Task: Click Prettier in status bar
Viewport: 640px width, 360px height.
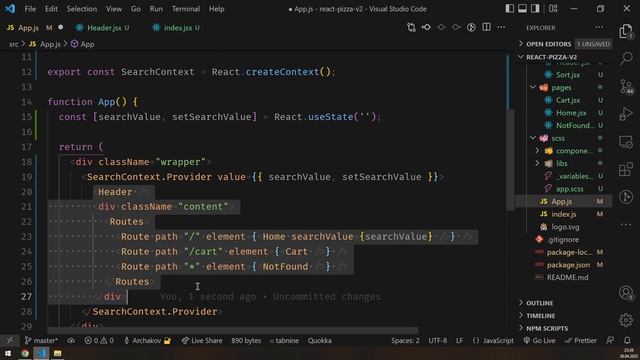Action: (581, 340)
